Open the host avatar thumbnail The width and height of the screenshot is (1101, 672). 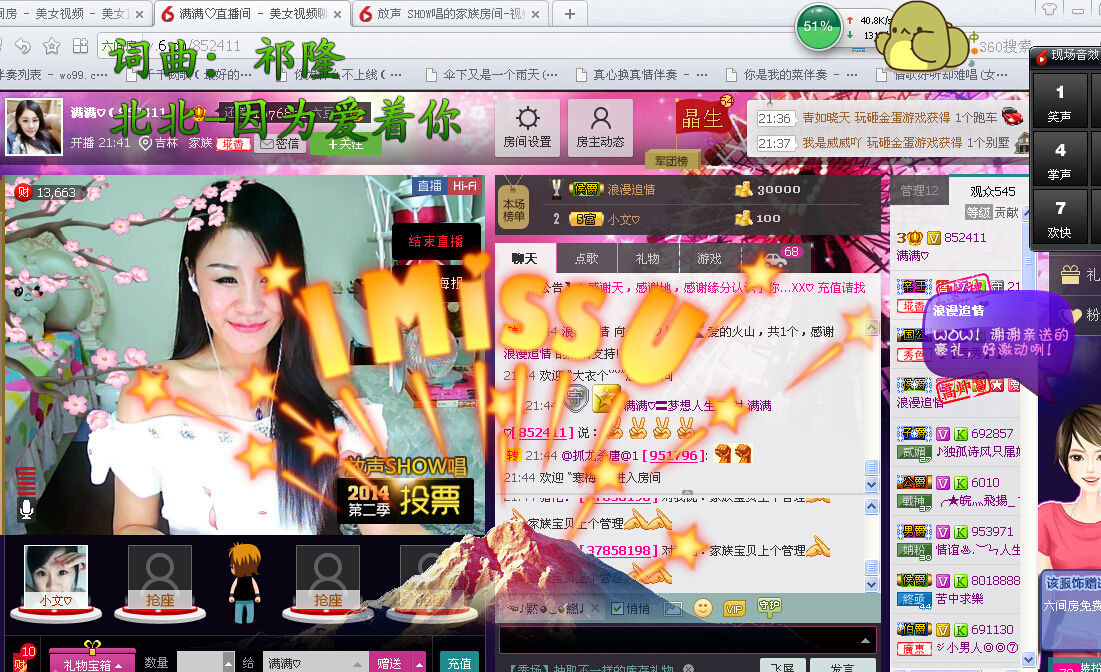[34, 127]
